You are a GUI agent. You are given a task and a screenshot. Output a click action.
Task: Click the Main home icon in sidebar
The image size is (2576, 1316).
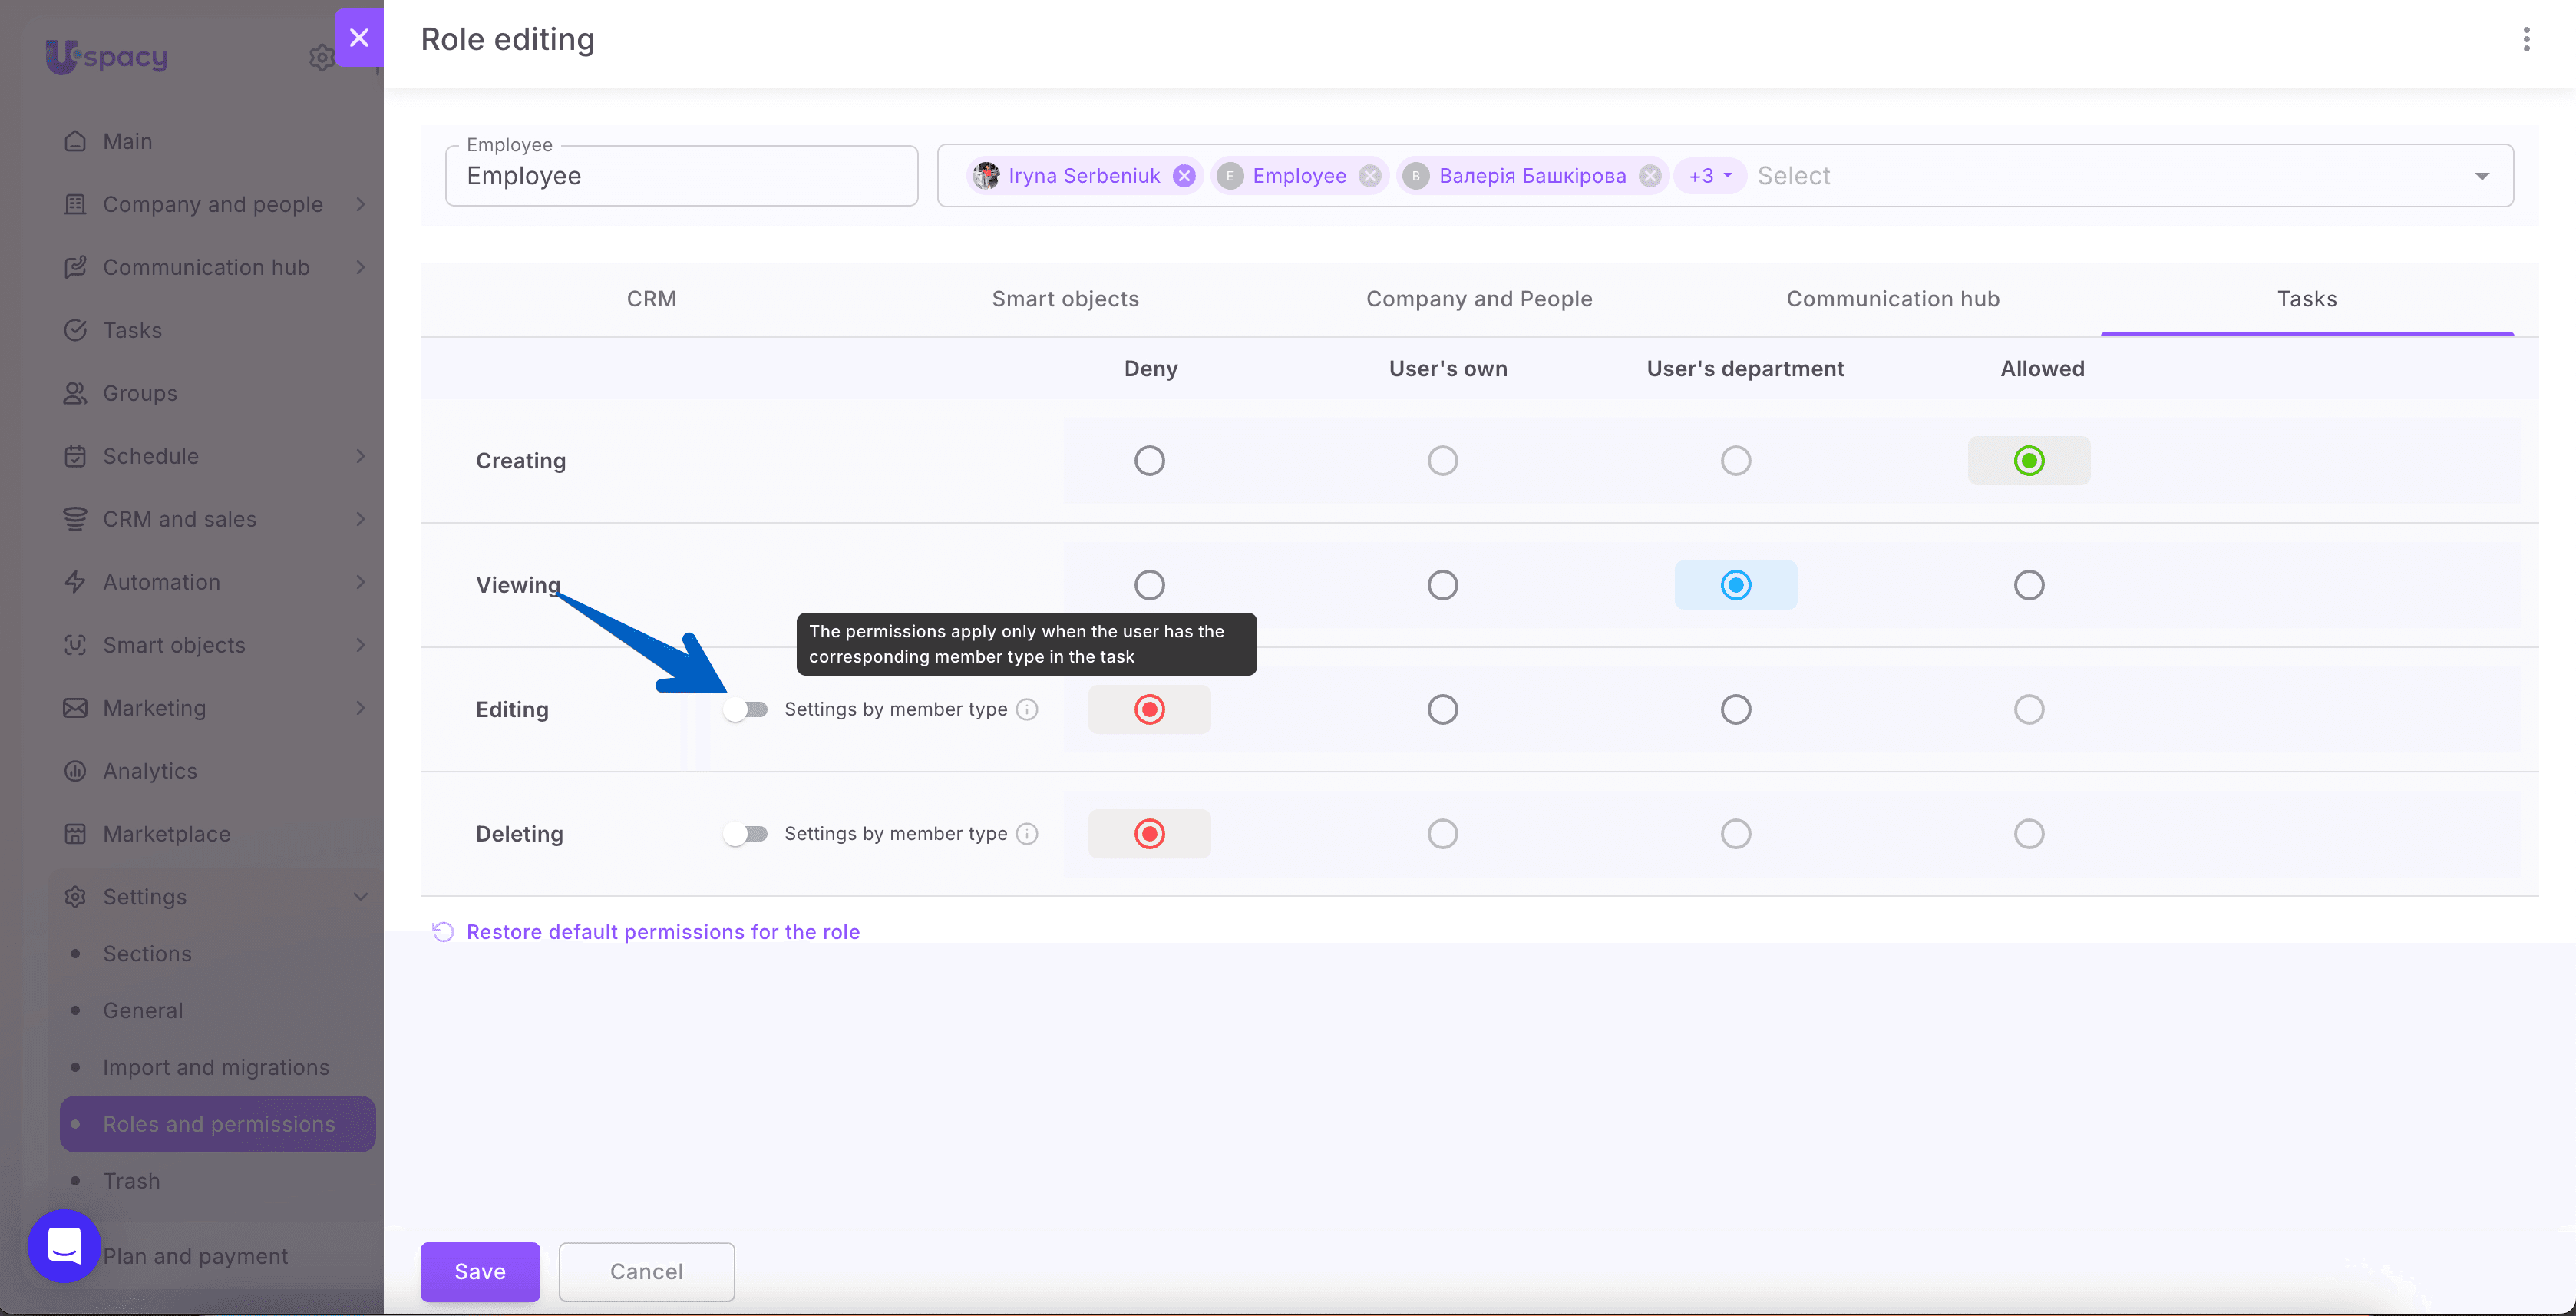coord(75,141)
